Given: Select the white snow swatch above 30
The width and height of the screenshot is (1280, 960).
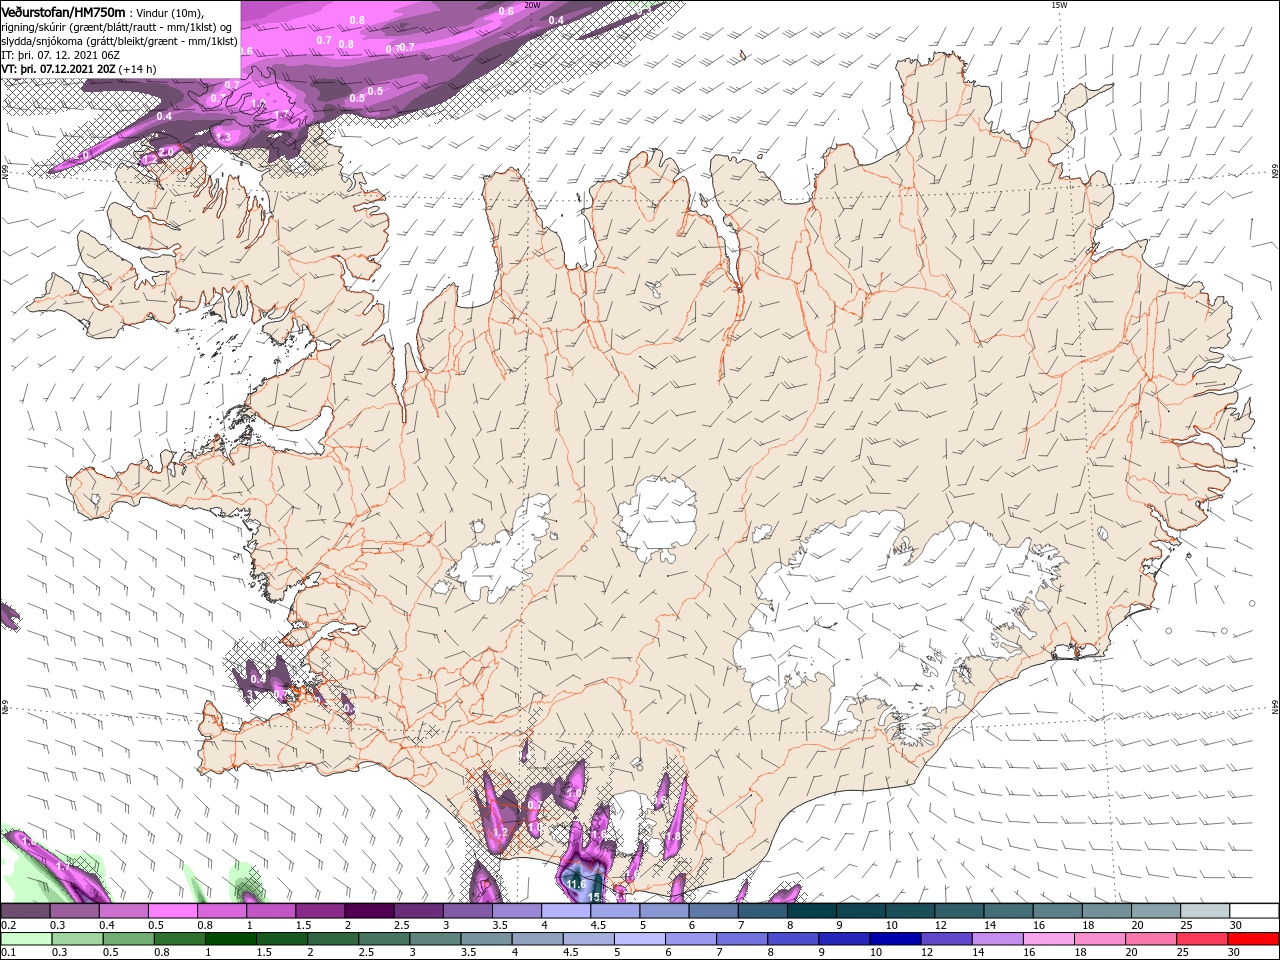Looking at the screenshot, I should tap(1254, 910).
